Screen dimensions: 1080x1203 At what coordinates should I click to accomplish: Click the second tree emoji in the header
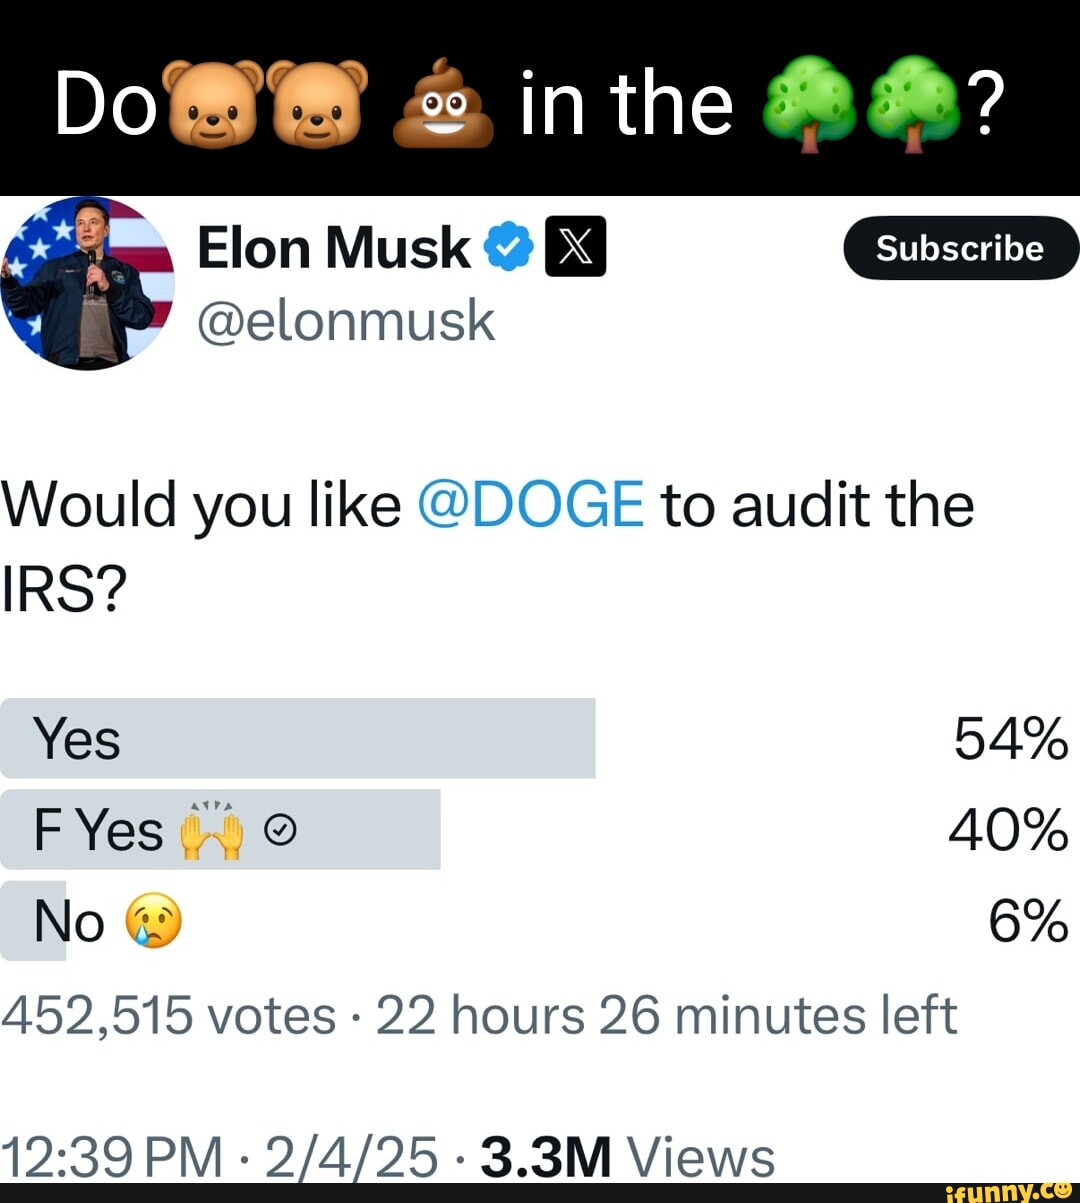[x=912, y=105]
